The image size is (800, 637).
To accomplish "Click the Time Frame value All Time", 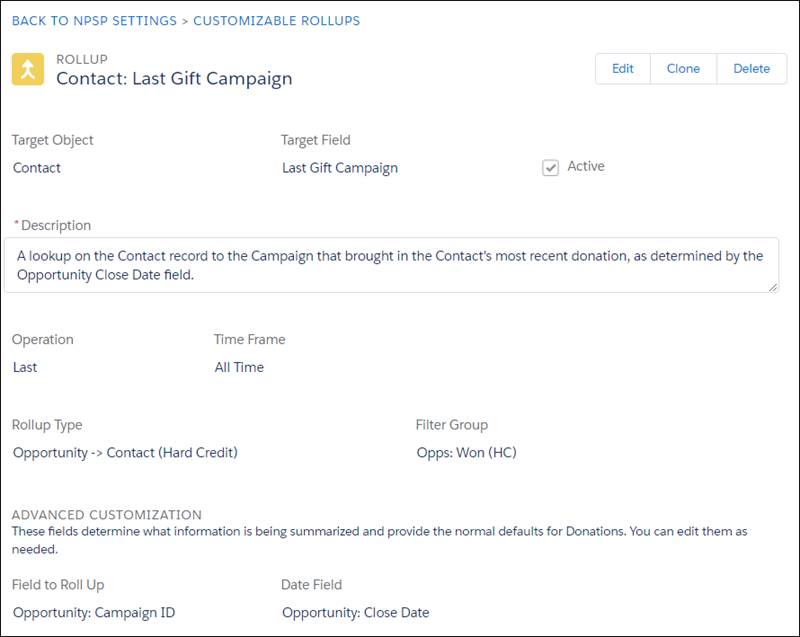I will coord(239,367).
